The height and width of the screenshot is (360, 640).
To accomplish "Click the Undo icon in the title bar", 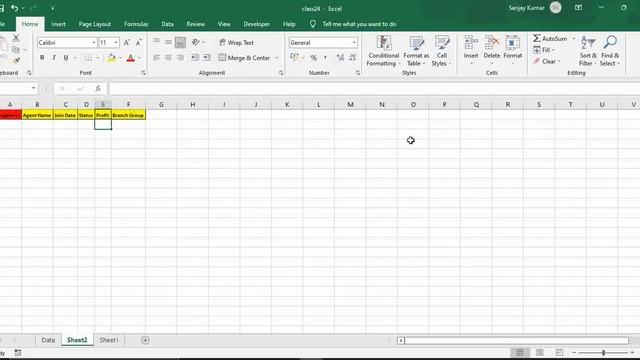I will (15, 8).
